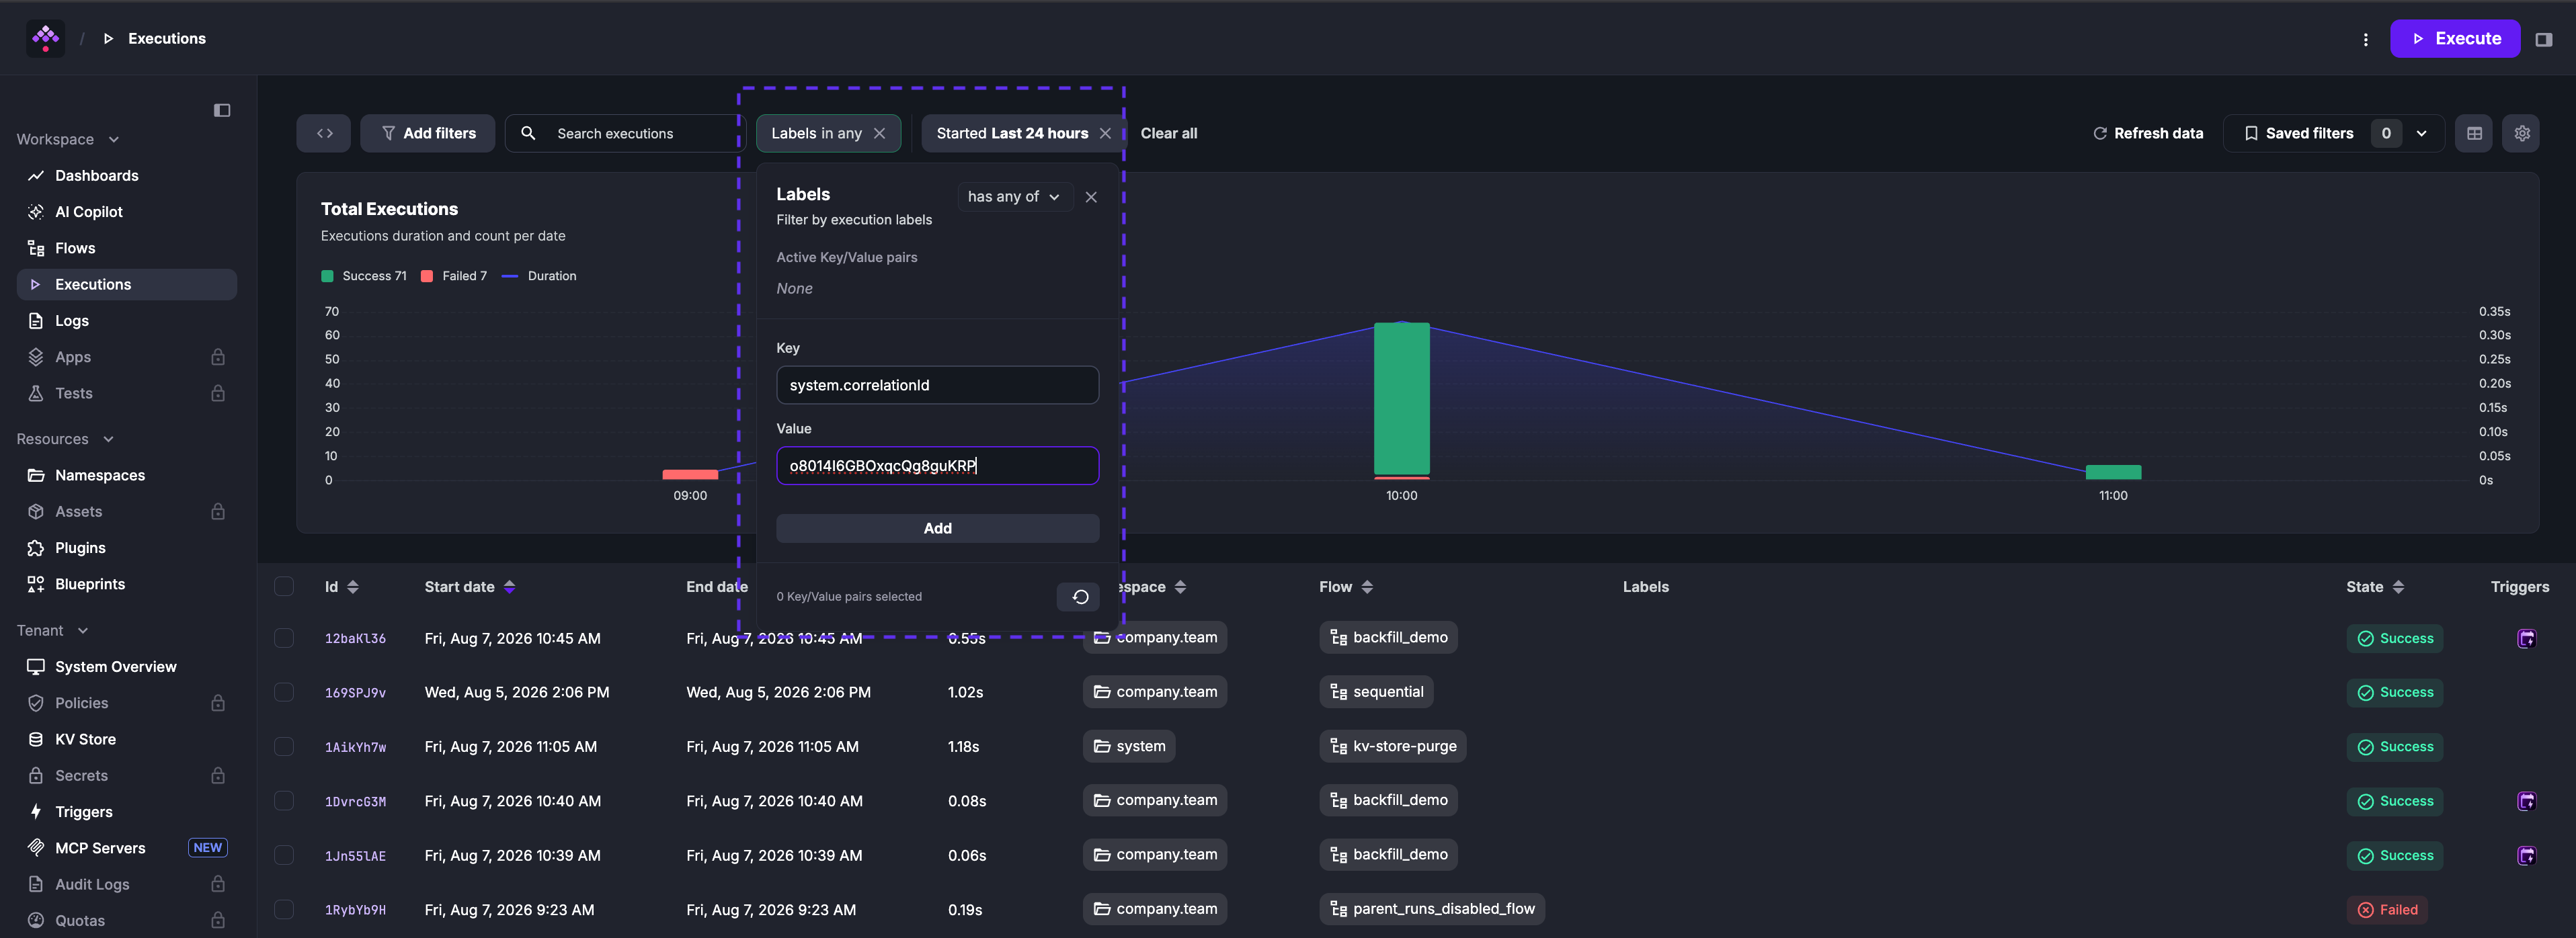This screenshot has width=2576, height=938.
Task: Click the green 10:00 chart bar
Action: point(1401,399)
